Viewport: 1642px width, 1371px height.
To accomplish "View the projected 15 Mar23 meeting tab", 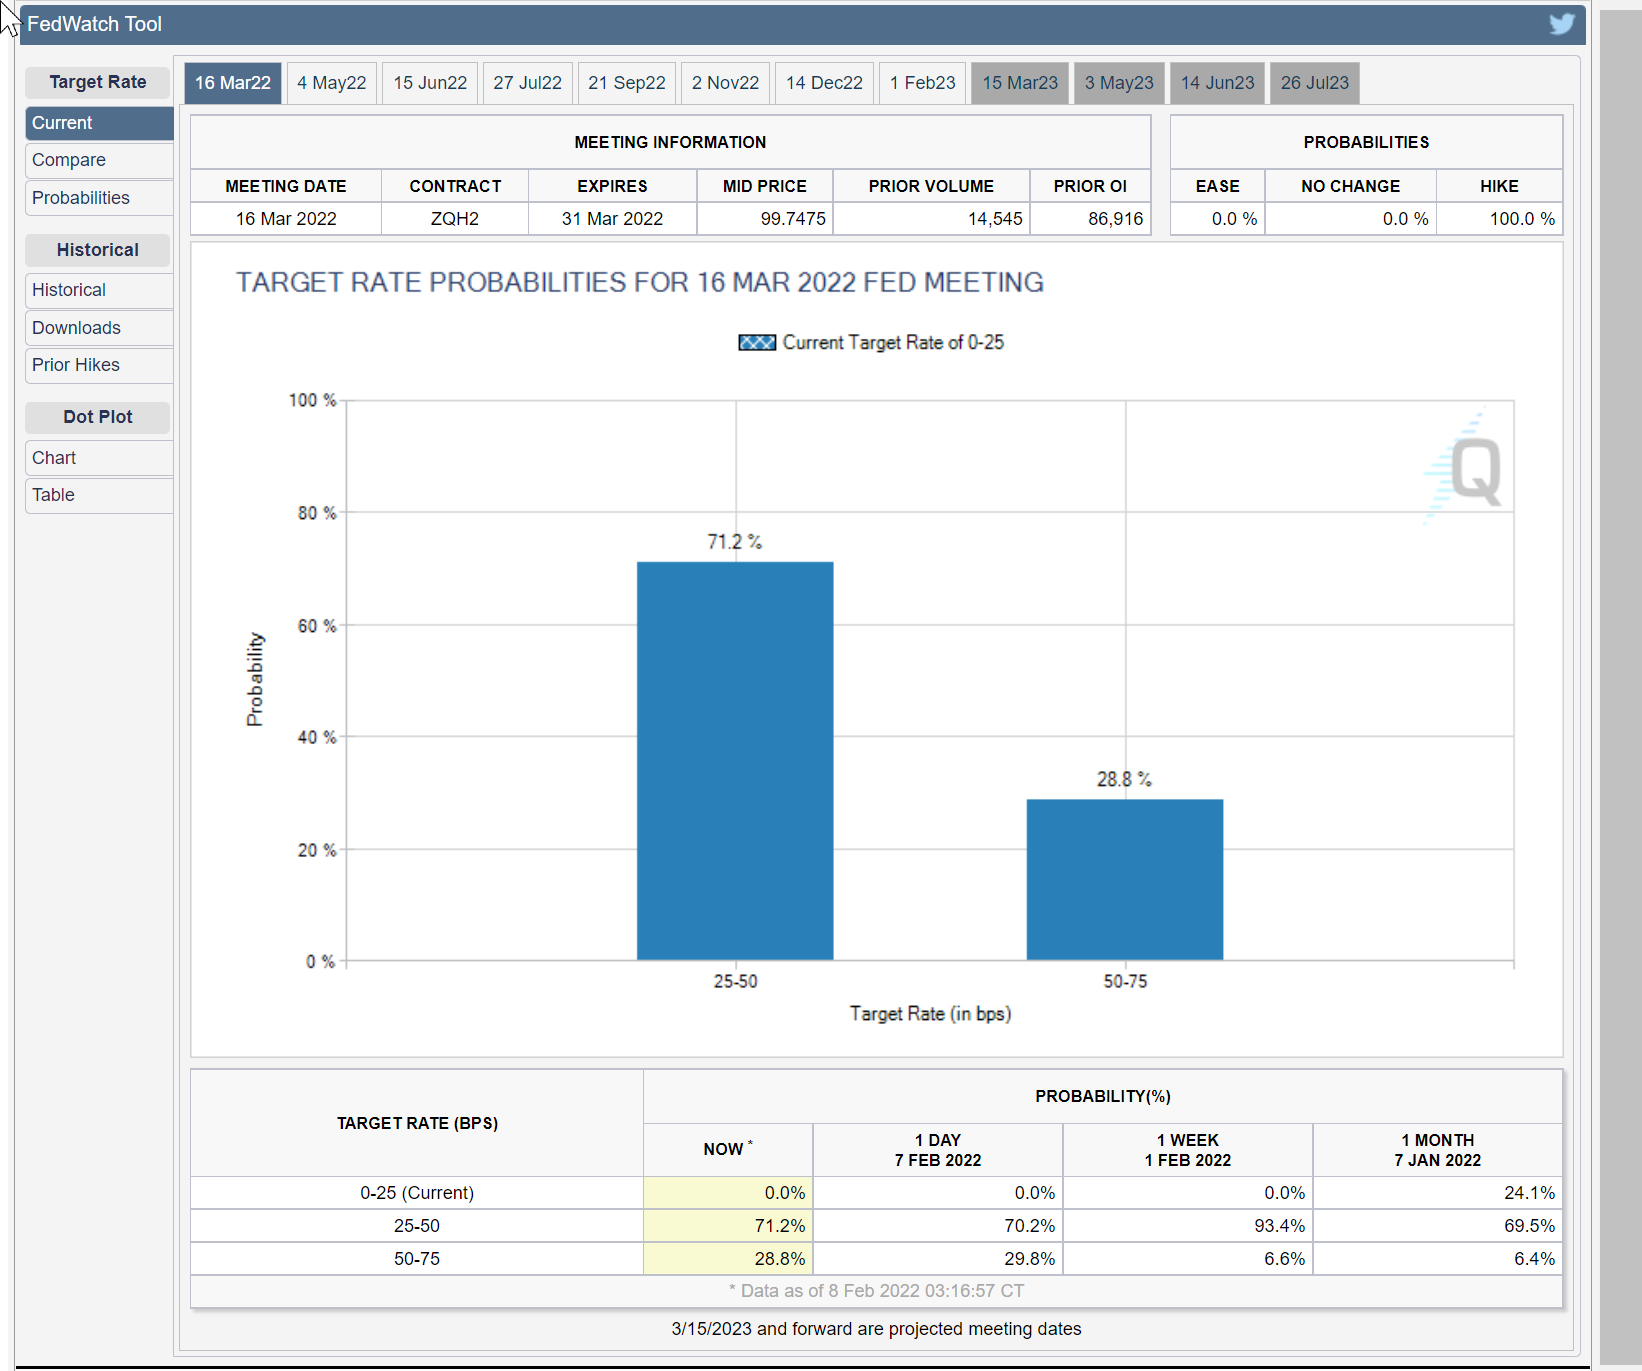I will 1019,83.
